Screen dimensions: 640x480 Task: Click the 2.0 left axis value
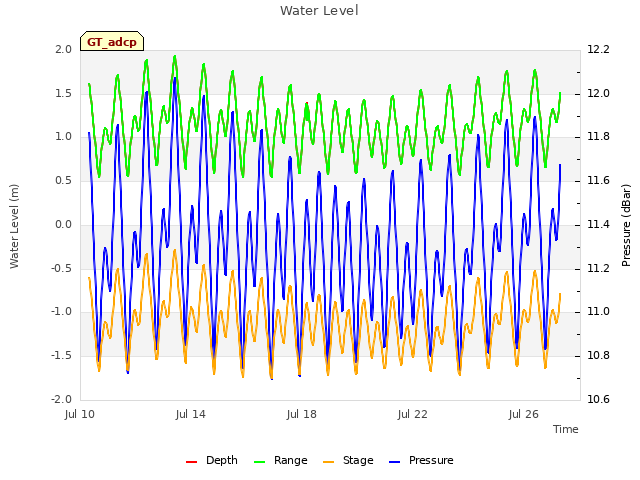click(64, 49)
